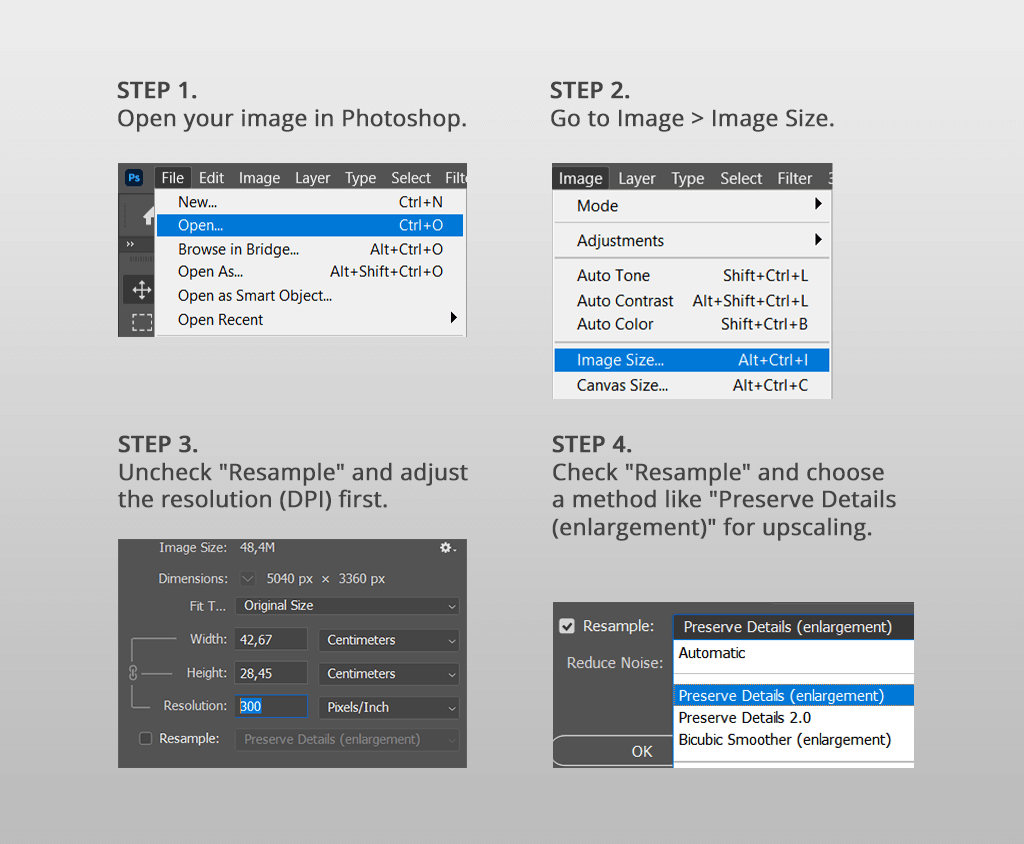
Task: Open the Type menu in Step 2 menu bar
Action: tap(688, 178)
